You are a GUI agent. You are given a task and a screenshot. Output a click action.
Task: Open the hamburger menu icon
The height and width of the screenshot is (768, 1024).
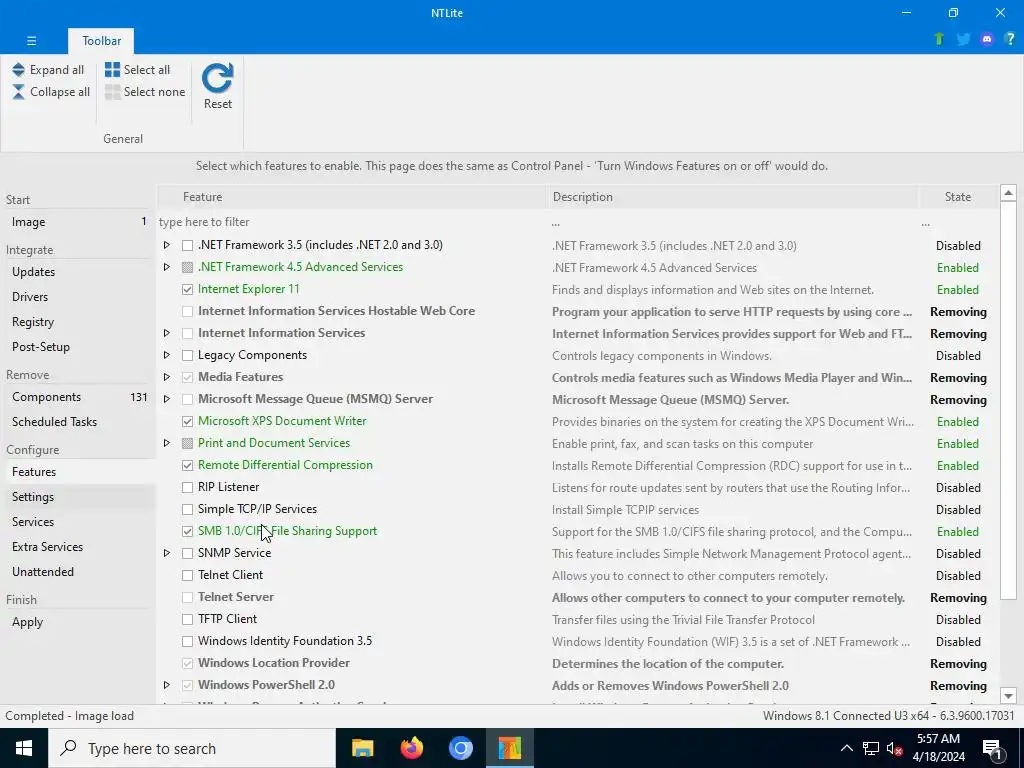point(31,40)
